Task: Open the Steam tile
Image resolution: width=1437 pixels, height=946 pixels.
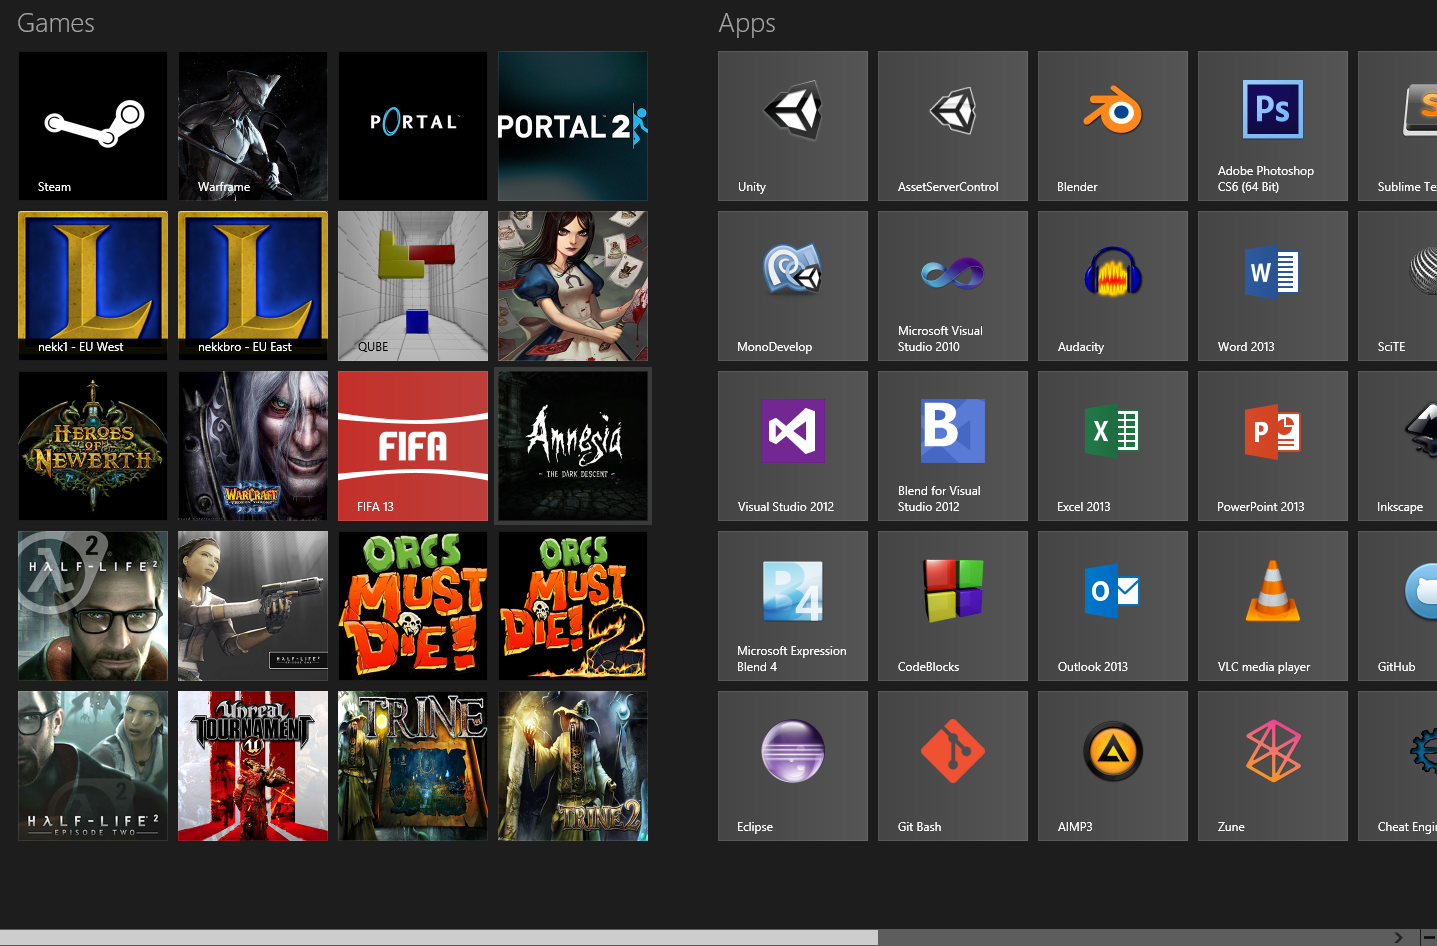Action: coord(93,126)
